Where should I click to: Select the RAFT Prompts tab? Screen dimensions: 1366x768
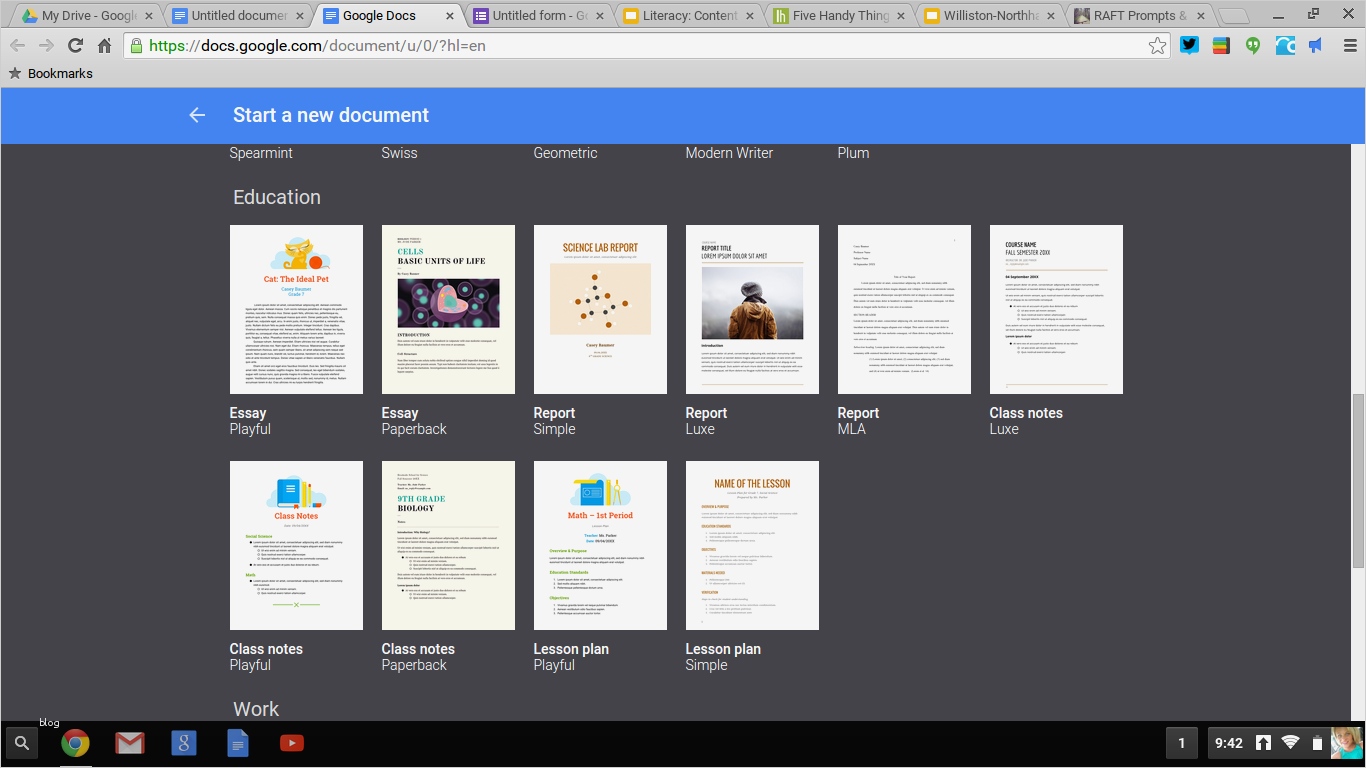pyautogui.click(x=1134, y=16)
